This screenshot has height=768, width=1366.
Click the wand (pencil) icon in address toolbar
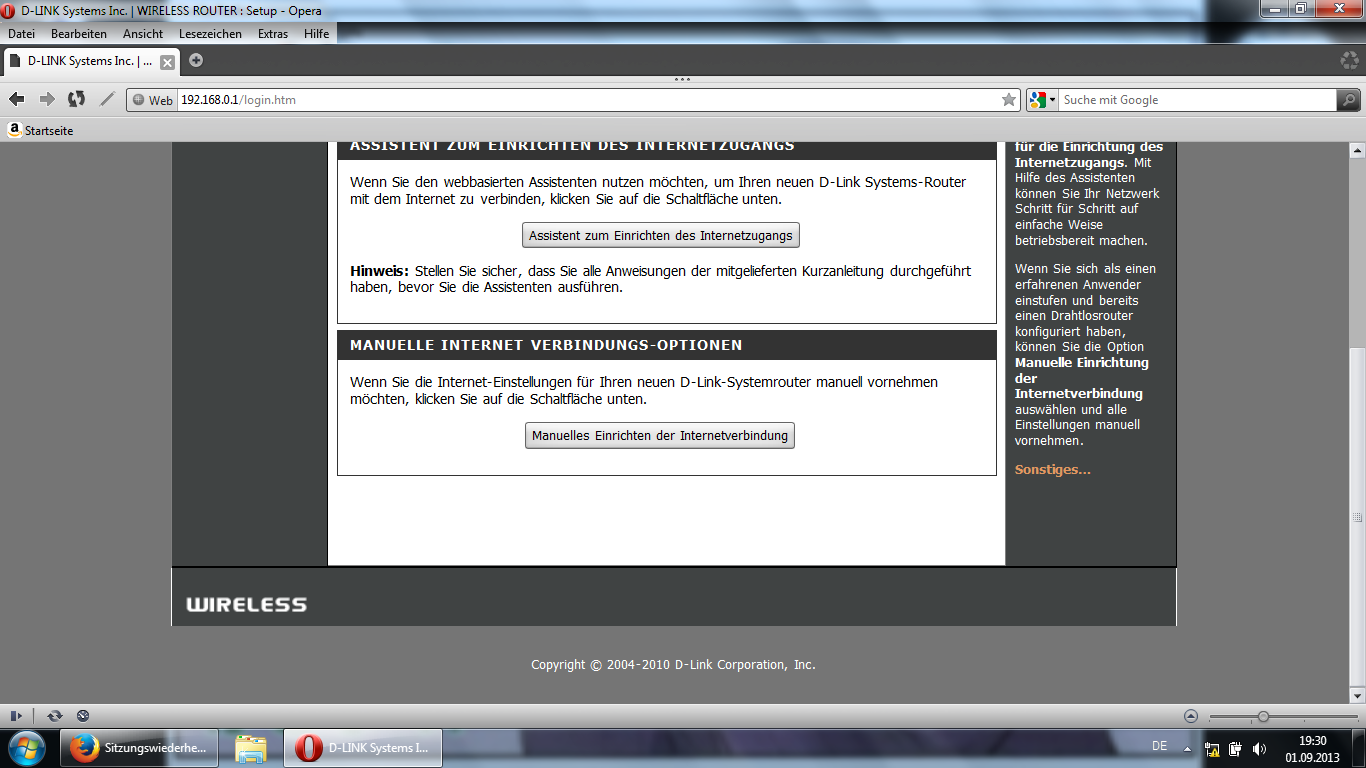click(107, 99)
